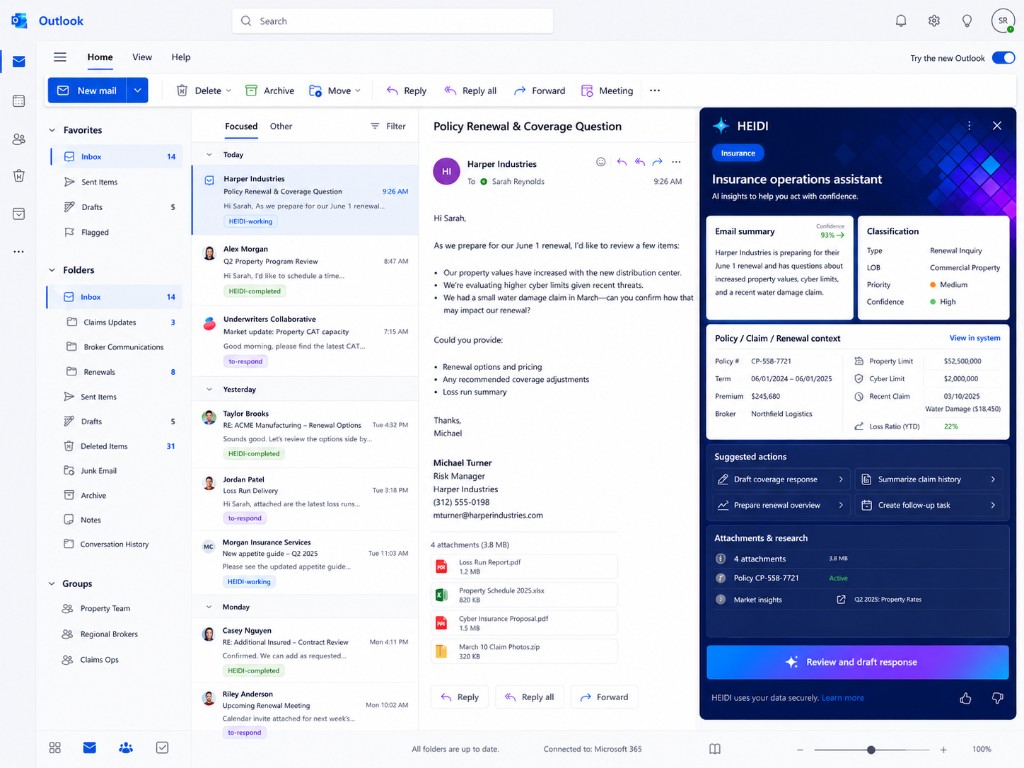Open Delete dropdown arrow

(x=229, y=91)
